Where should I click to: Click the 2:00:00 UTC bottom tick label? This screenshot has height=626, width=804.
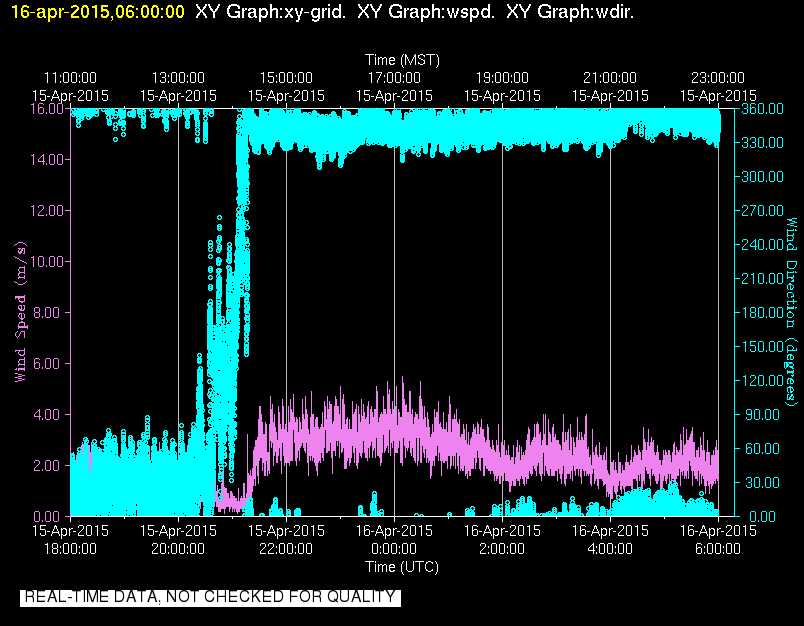coord(502,549)
